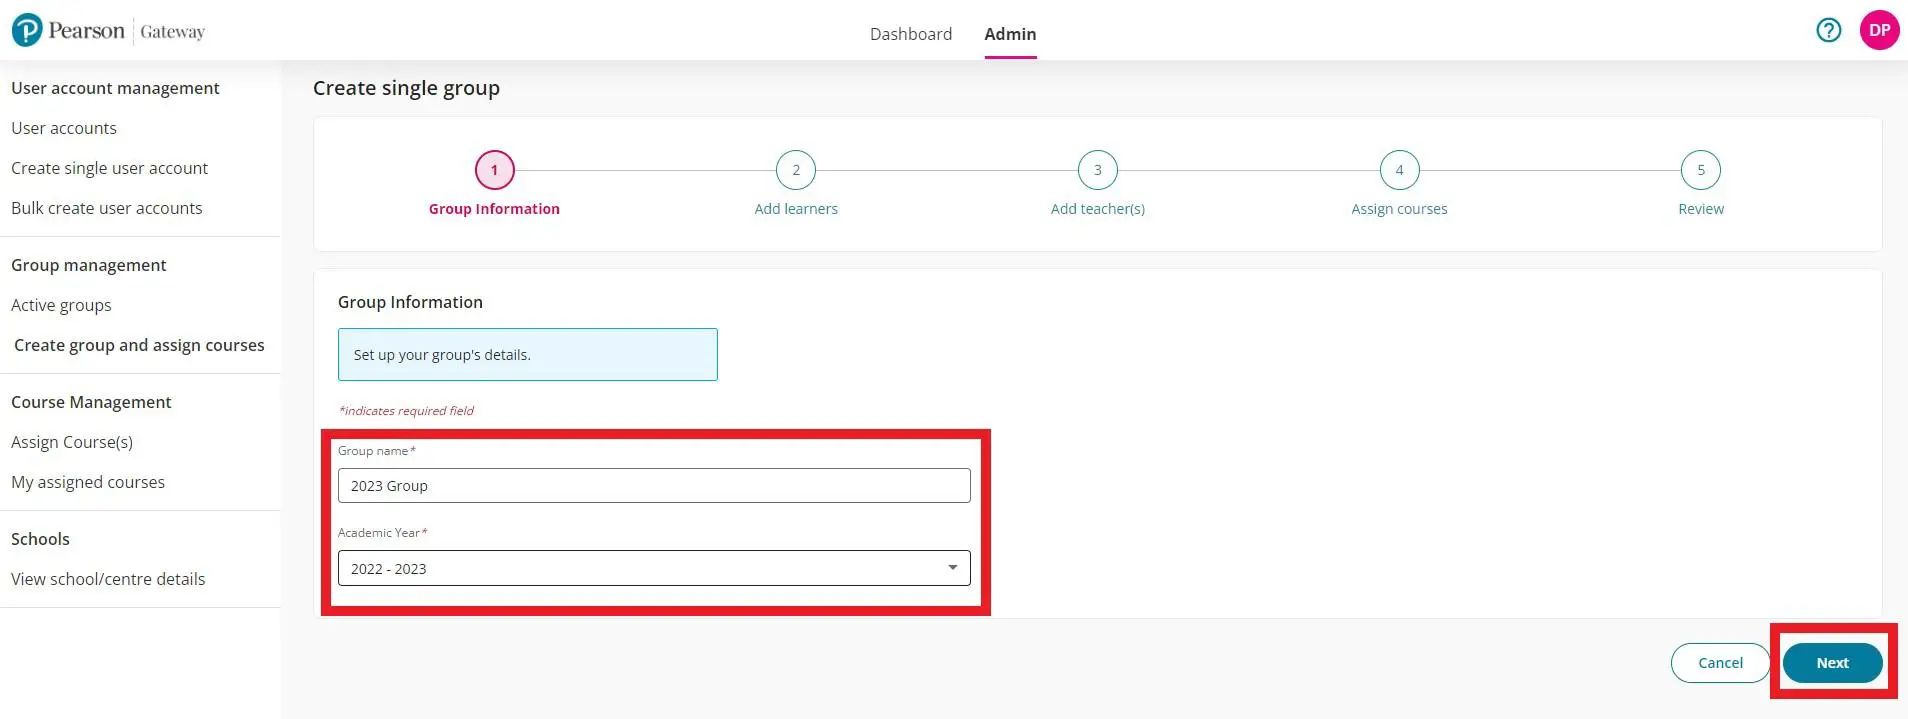
Task: Go to Bulk create user accounts
Action: coord(106,208)
